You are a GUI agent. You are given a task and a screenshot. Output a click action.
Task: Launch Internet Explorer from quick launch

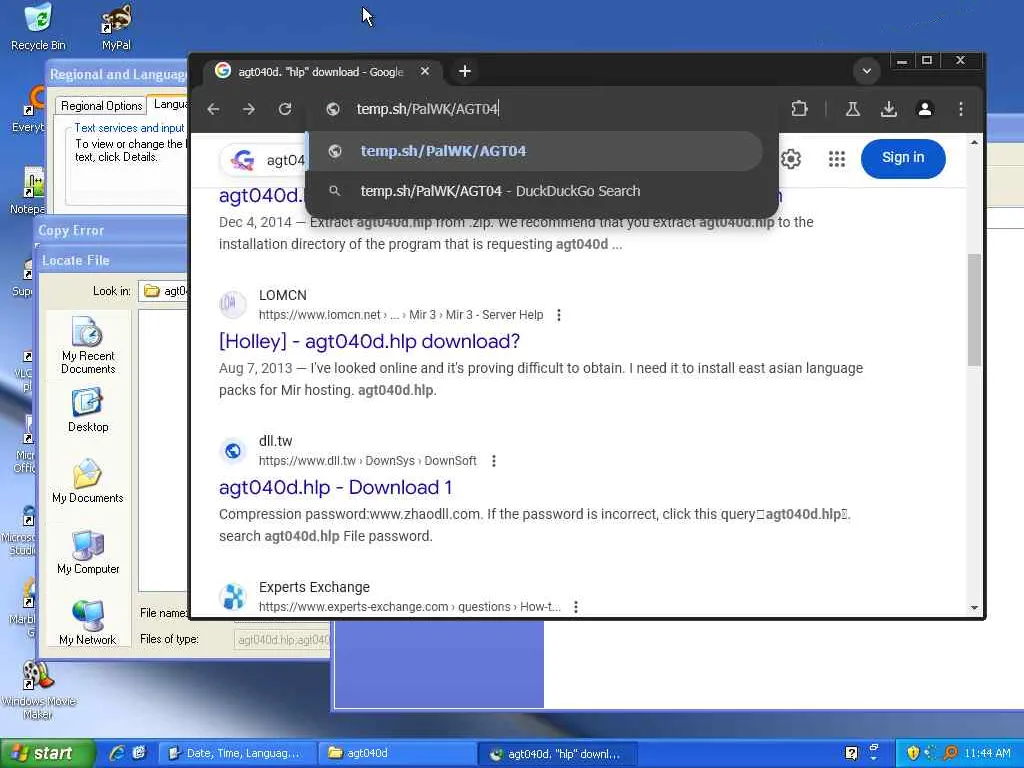[x=118, y=754]
